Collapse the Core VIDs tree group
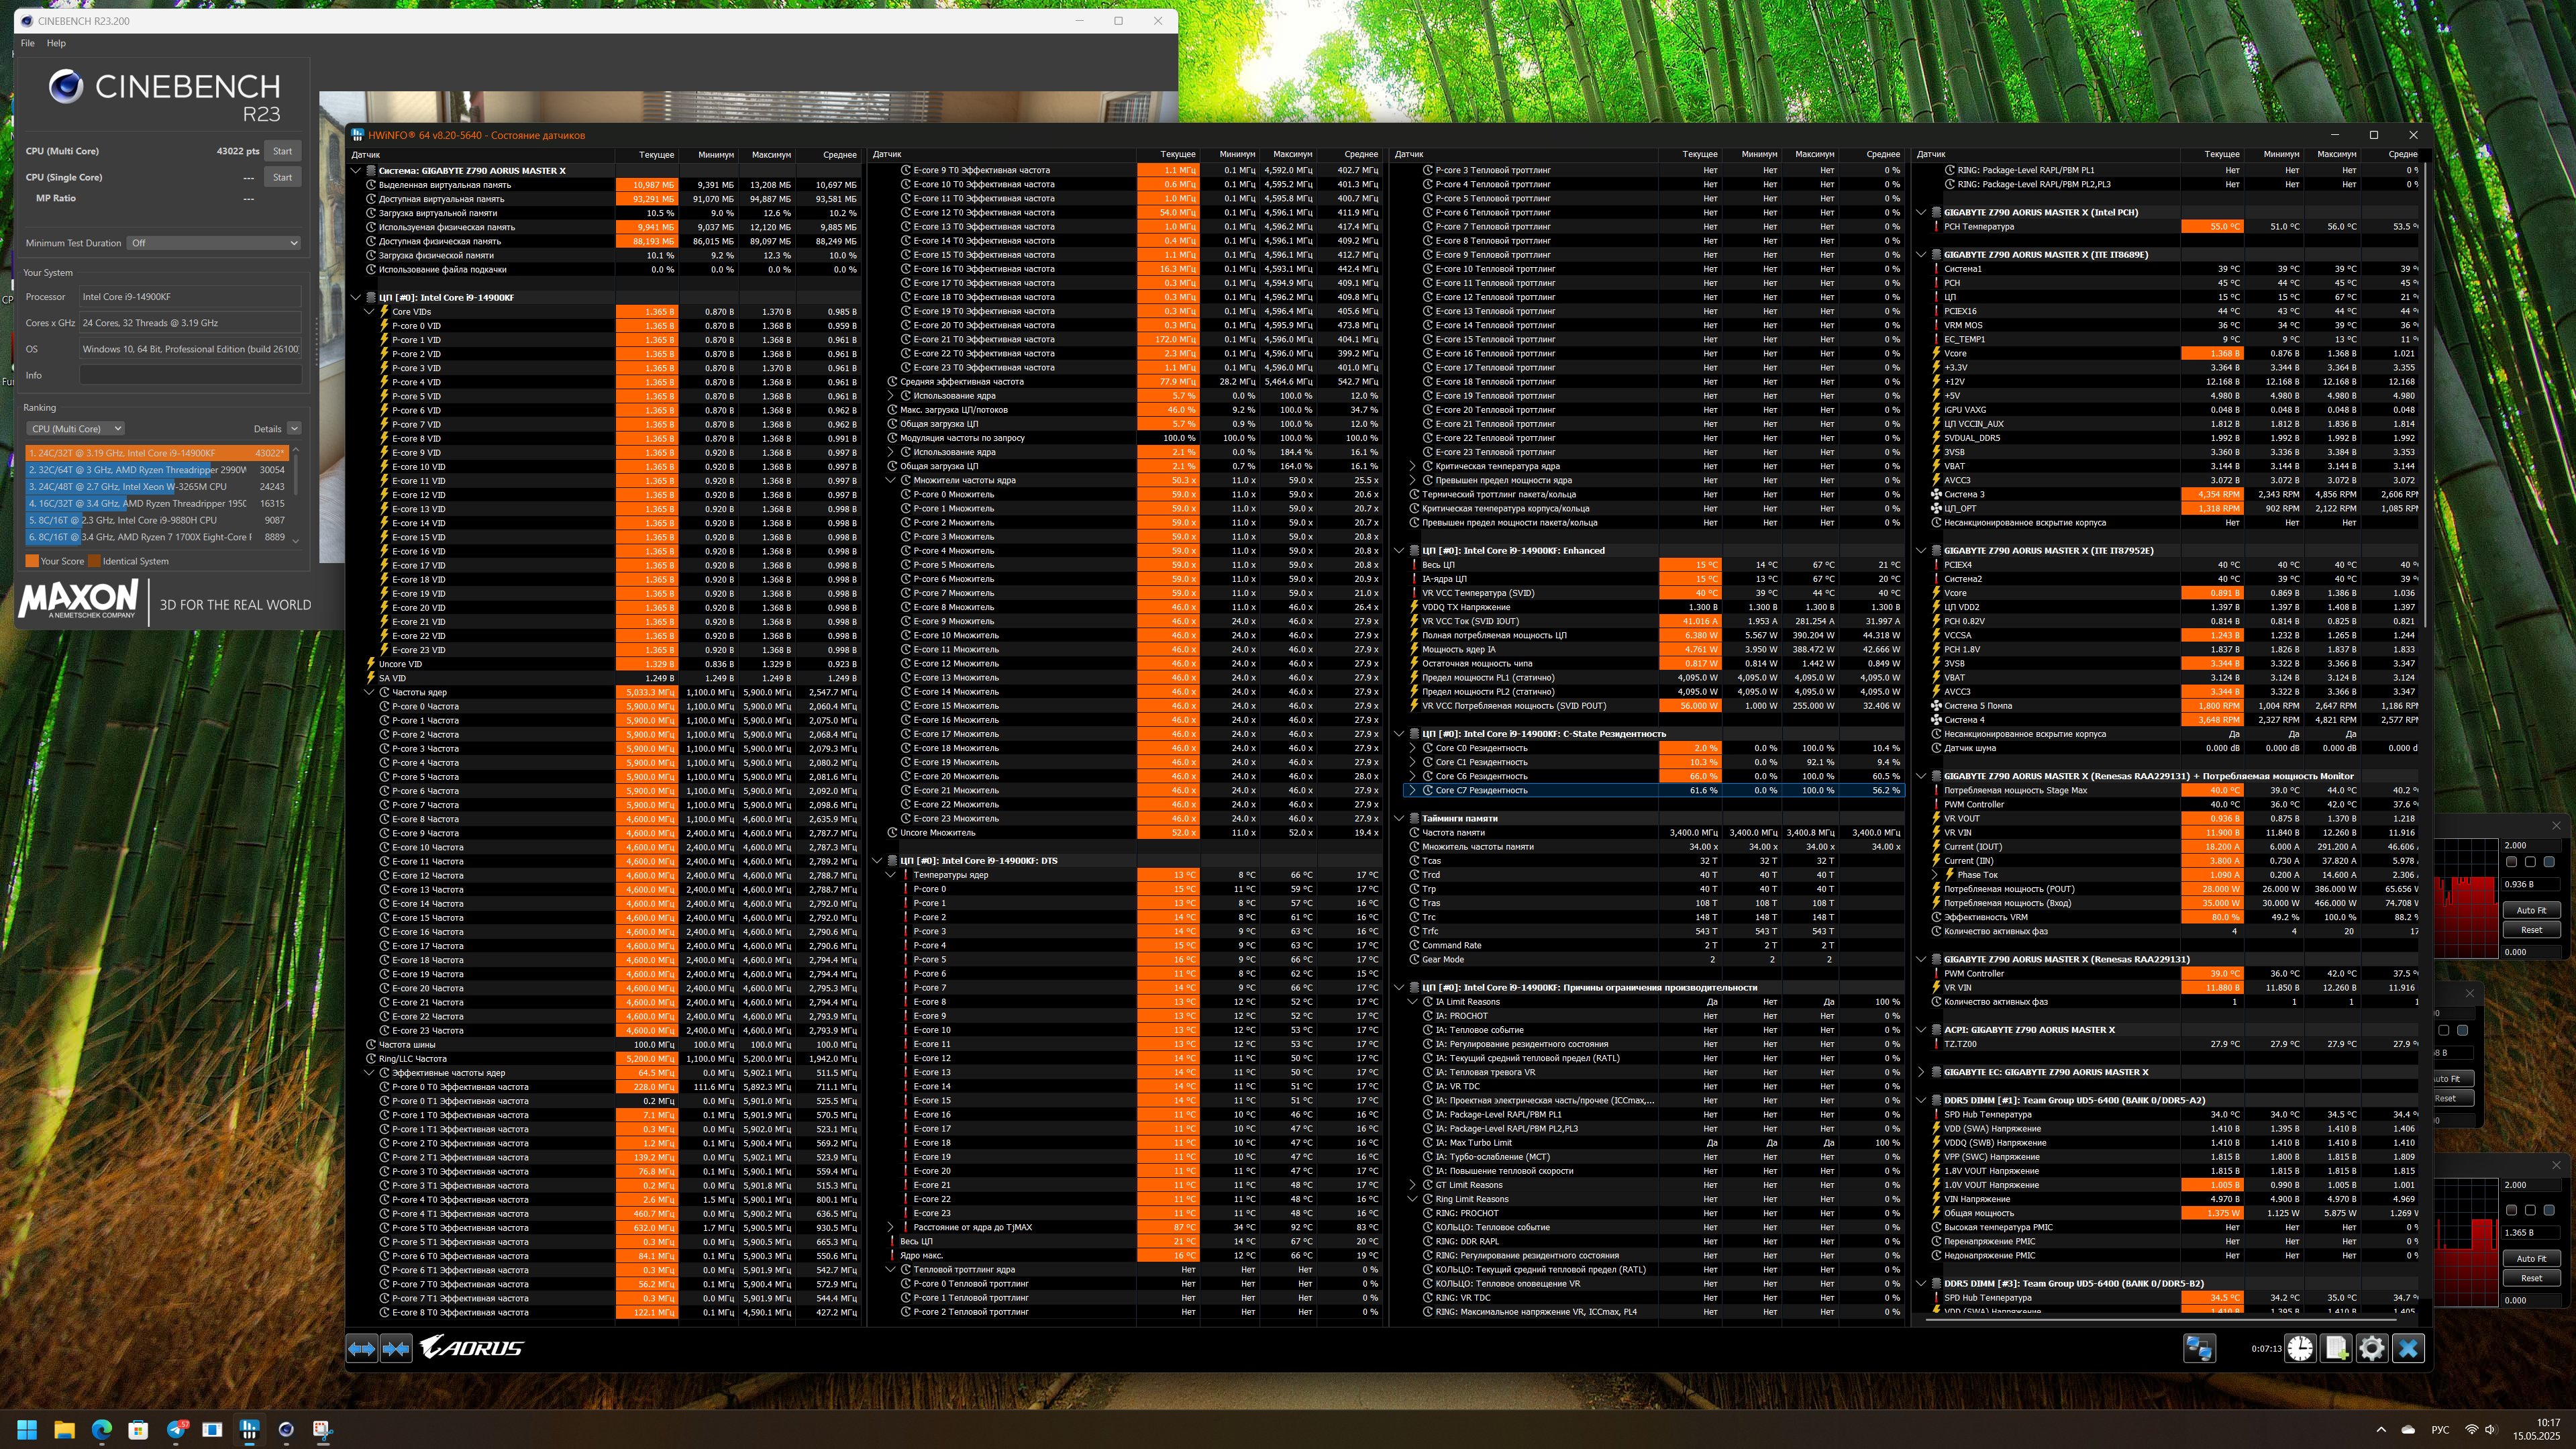This screenshot has width=2576, height=1449. click(369, 311)
